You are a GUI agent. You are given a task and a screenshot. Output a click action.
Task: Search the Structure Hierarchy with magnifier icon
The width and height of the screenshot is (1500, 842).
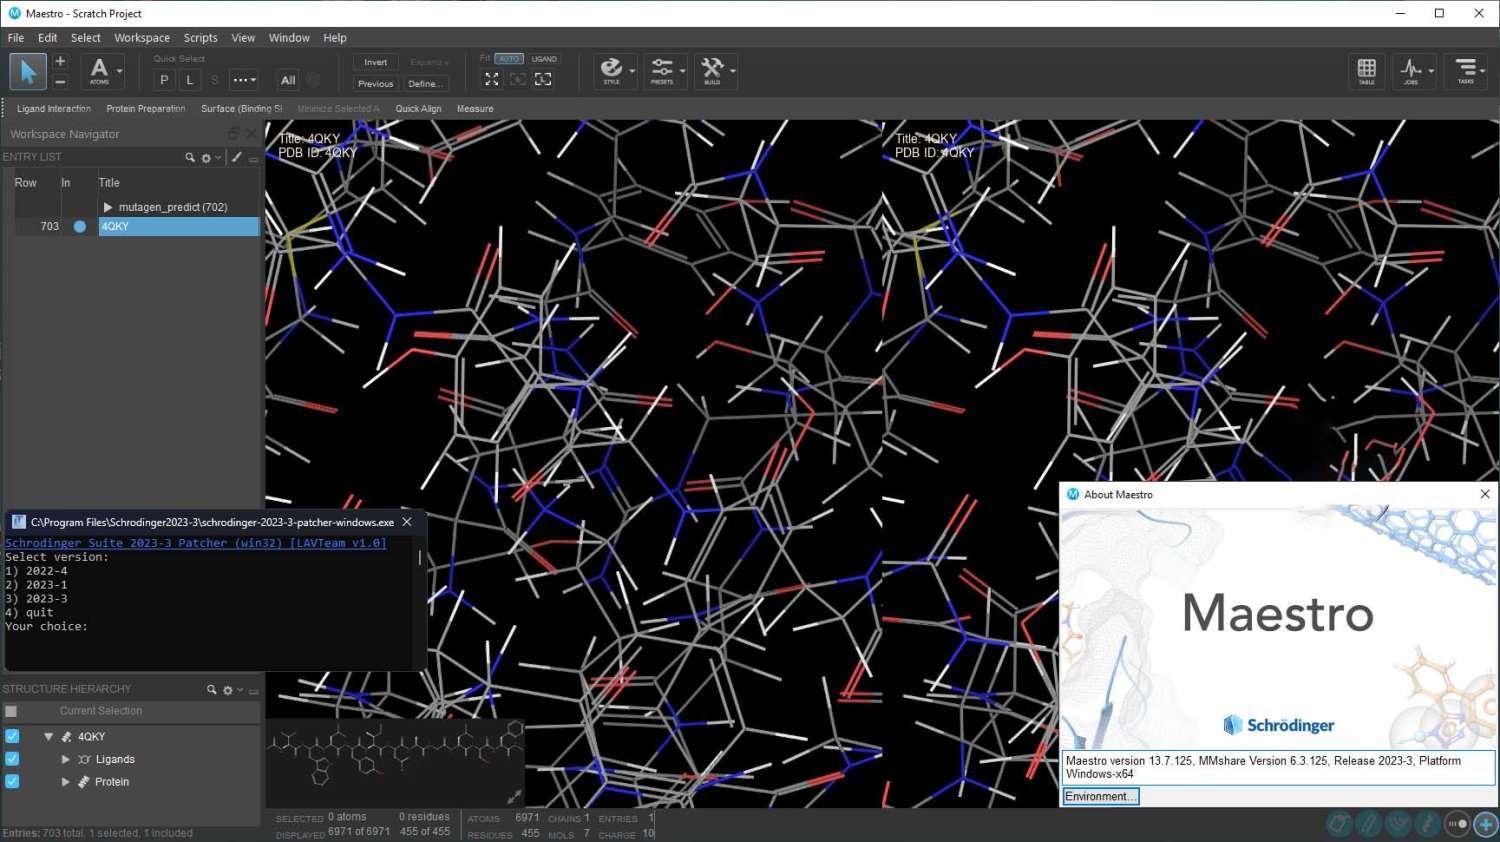211,690
